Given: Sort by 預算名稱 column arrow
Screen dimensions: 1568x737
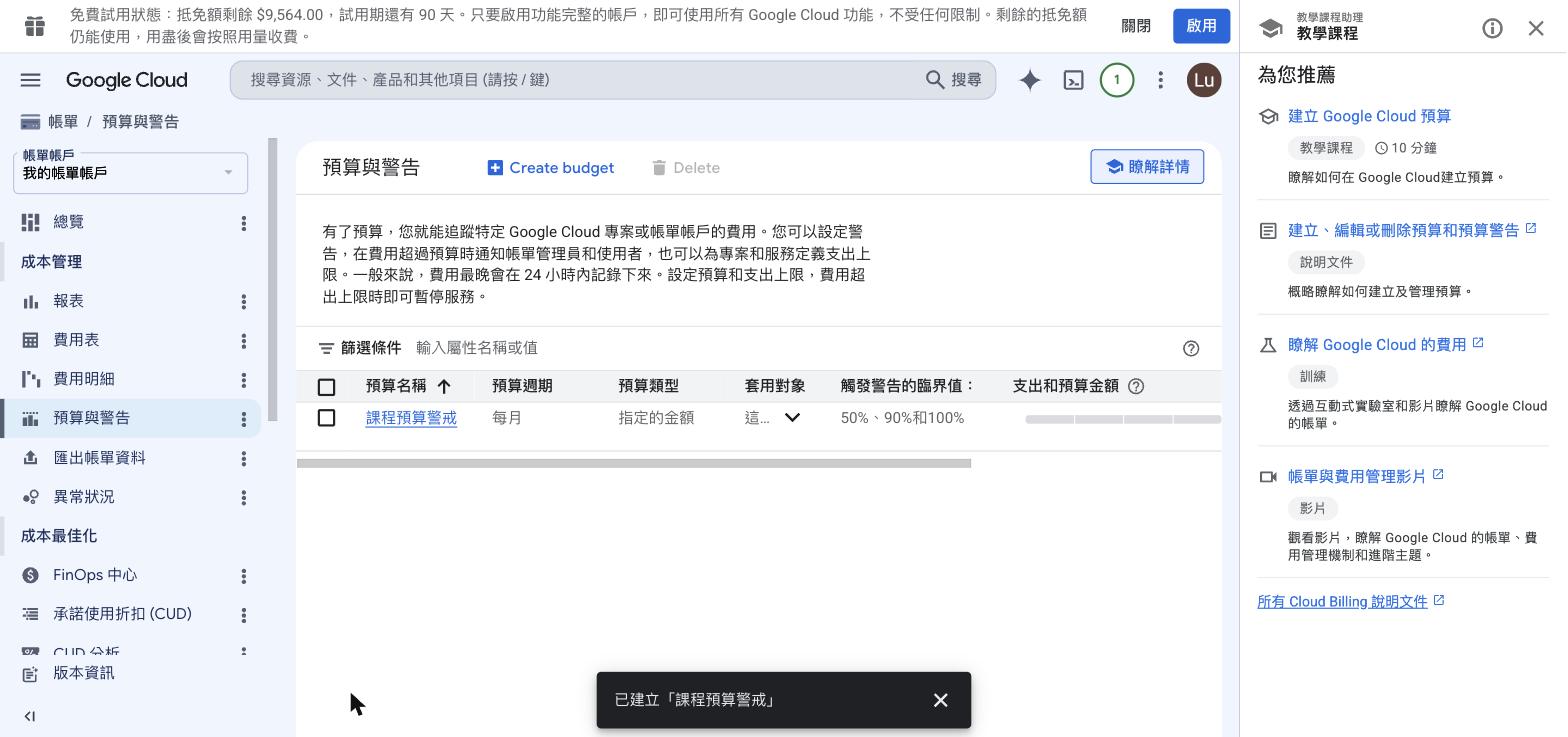Looking at the screenshot, I should pyautogui.click(x=443, y=386).
